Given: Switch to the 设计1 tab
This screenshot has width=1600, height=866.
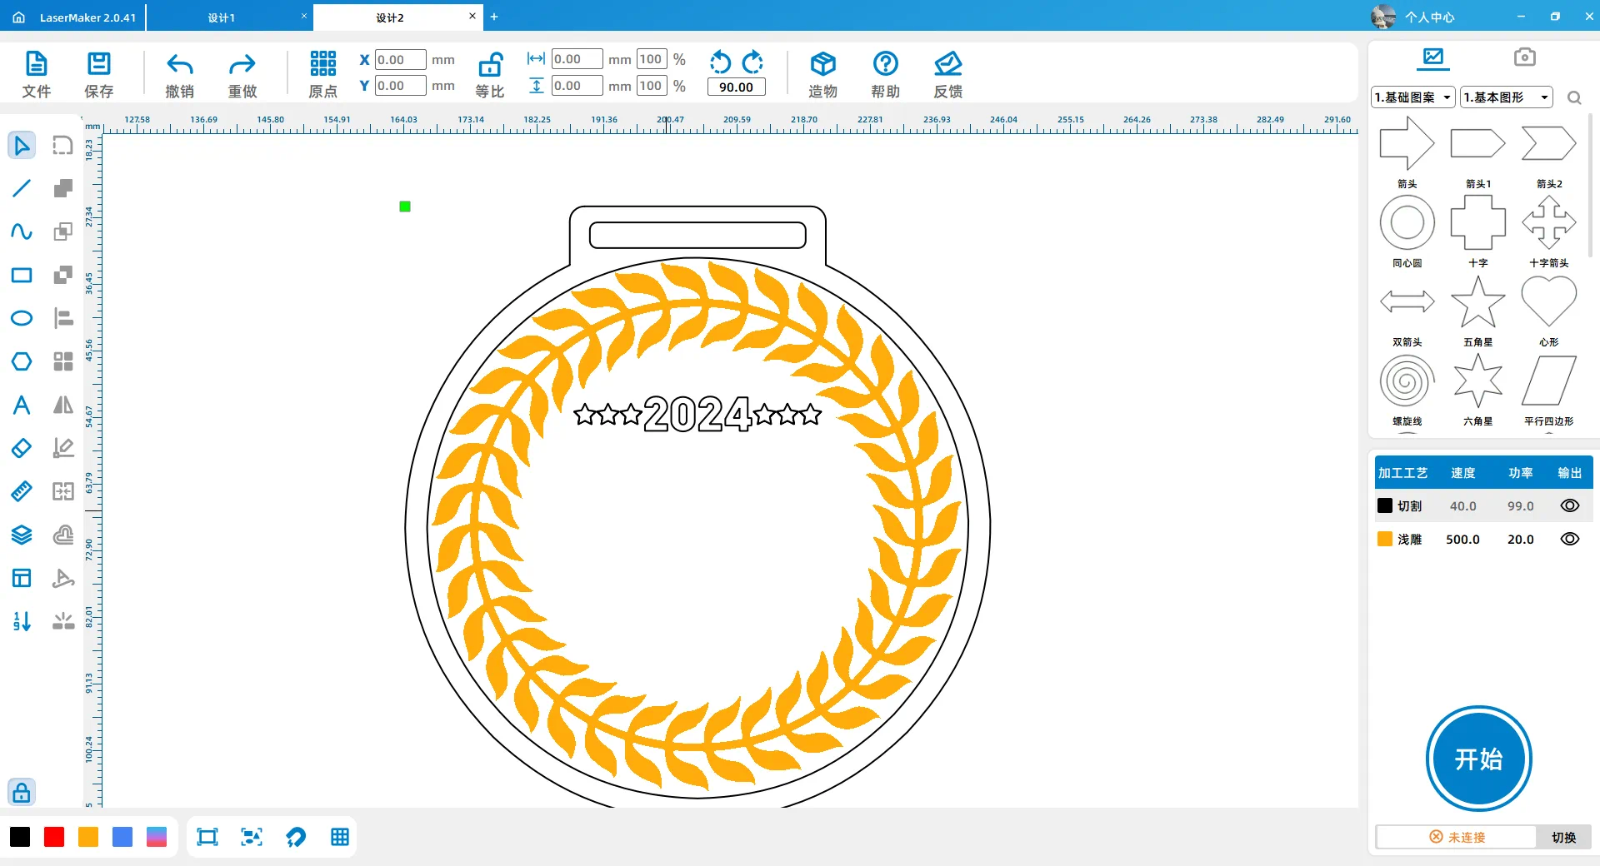Looking at the screenshot, I should (x=222, y=17).
